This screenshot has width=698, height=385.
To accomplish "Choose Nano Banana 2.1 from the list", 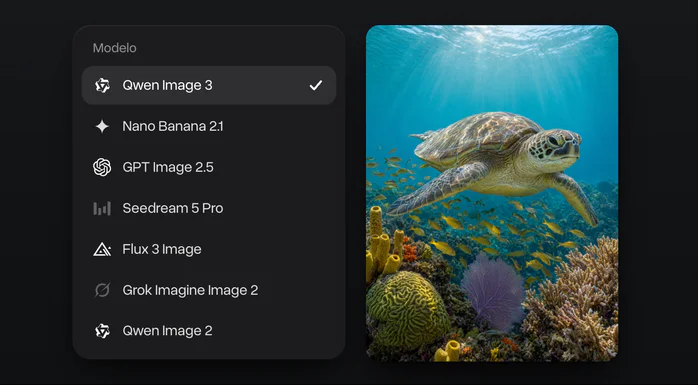I will point(209,126).
